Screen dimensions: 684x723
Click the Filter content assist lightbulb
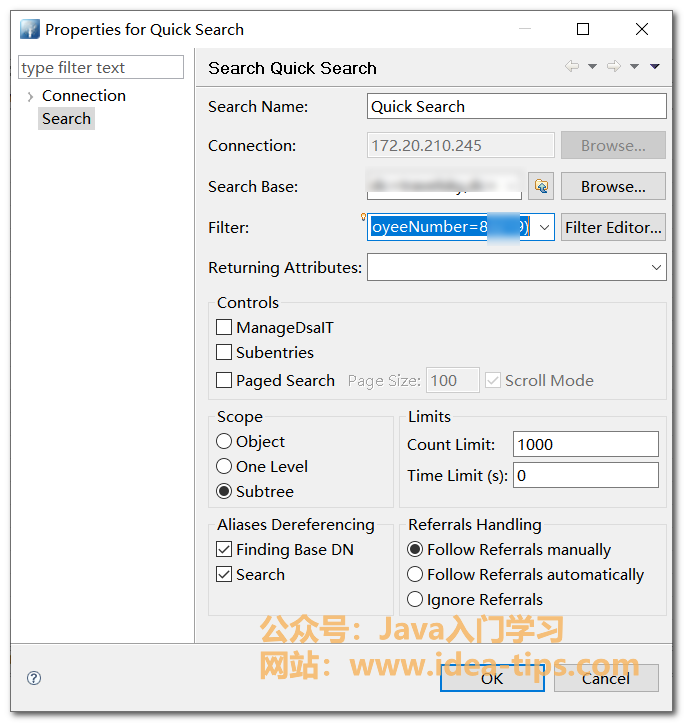tap(363, 217)
